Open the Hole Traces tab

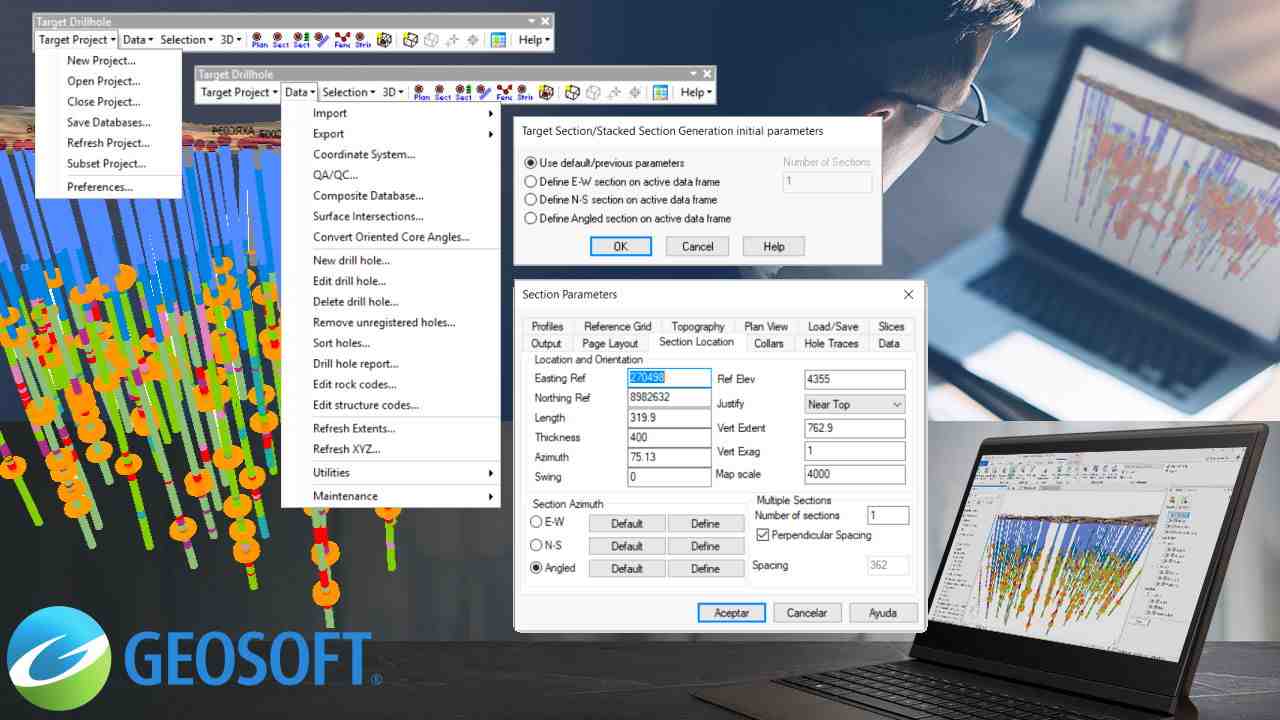(x=831, y=343)
